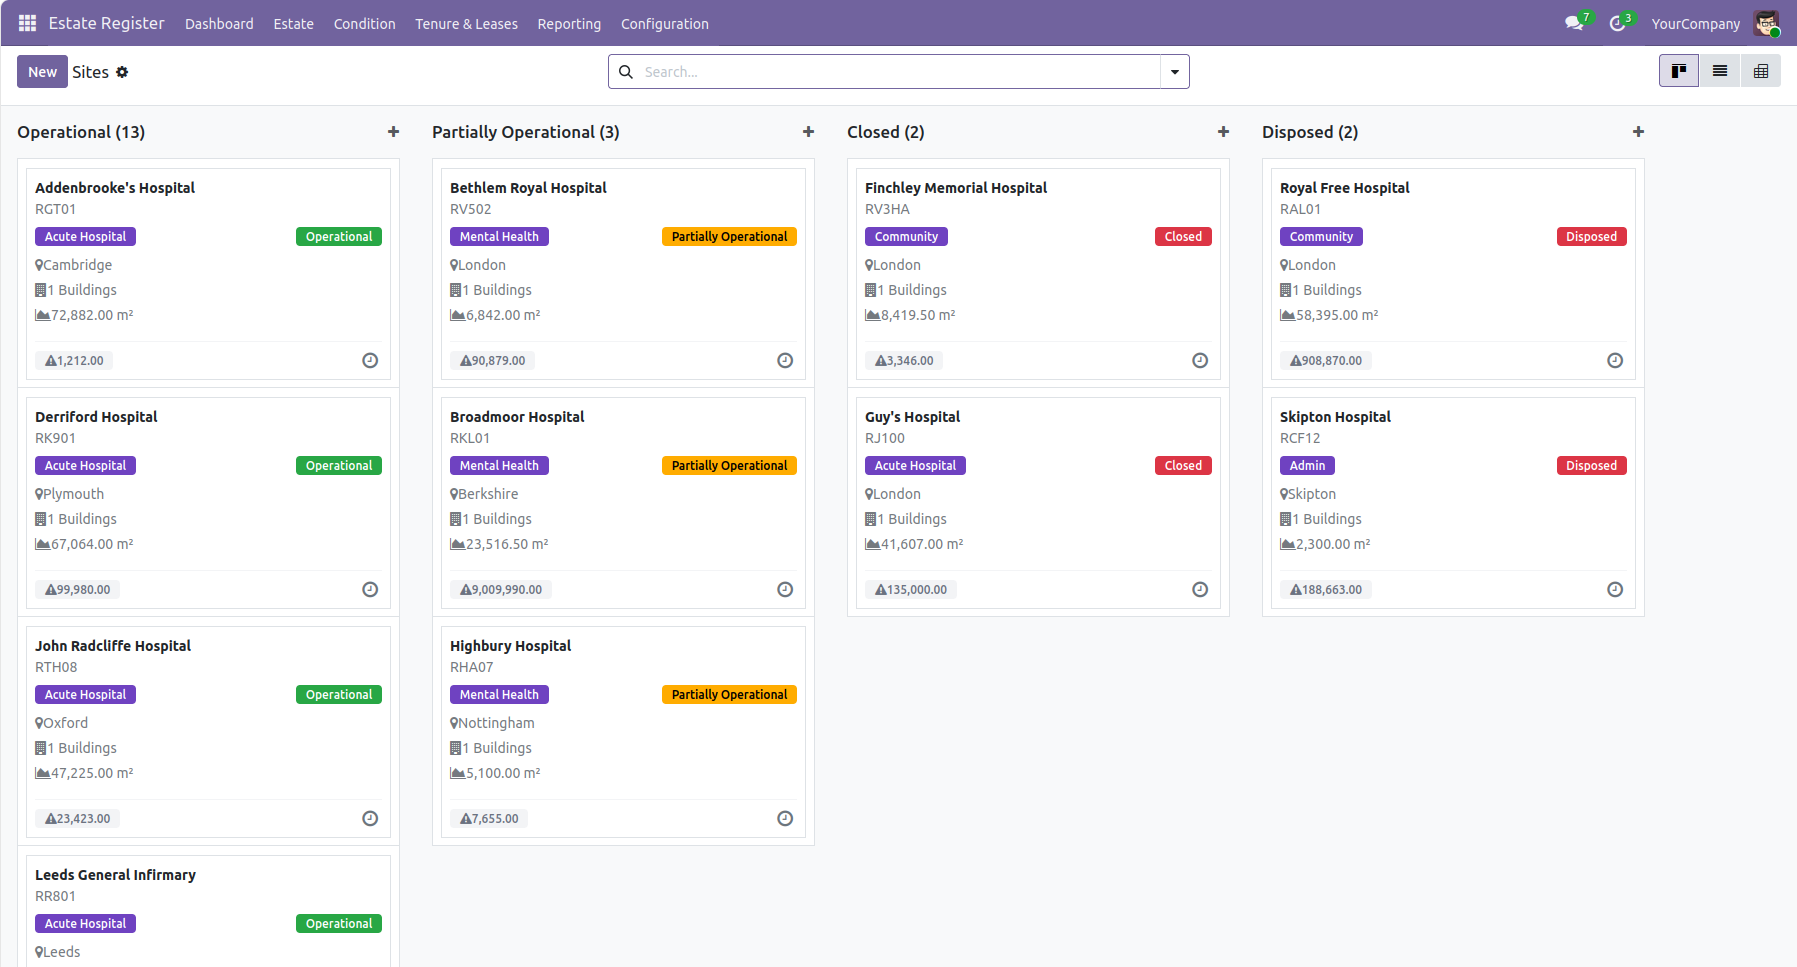Add a card to Closed column
Screen dimensions: 1797x967
[1223, 132]
